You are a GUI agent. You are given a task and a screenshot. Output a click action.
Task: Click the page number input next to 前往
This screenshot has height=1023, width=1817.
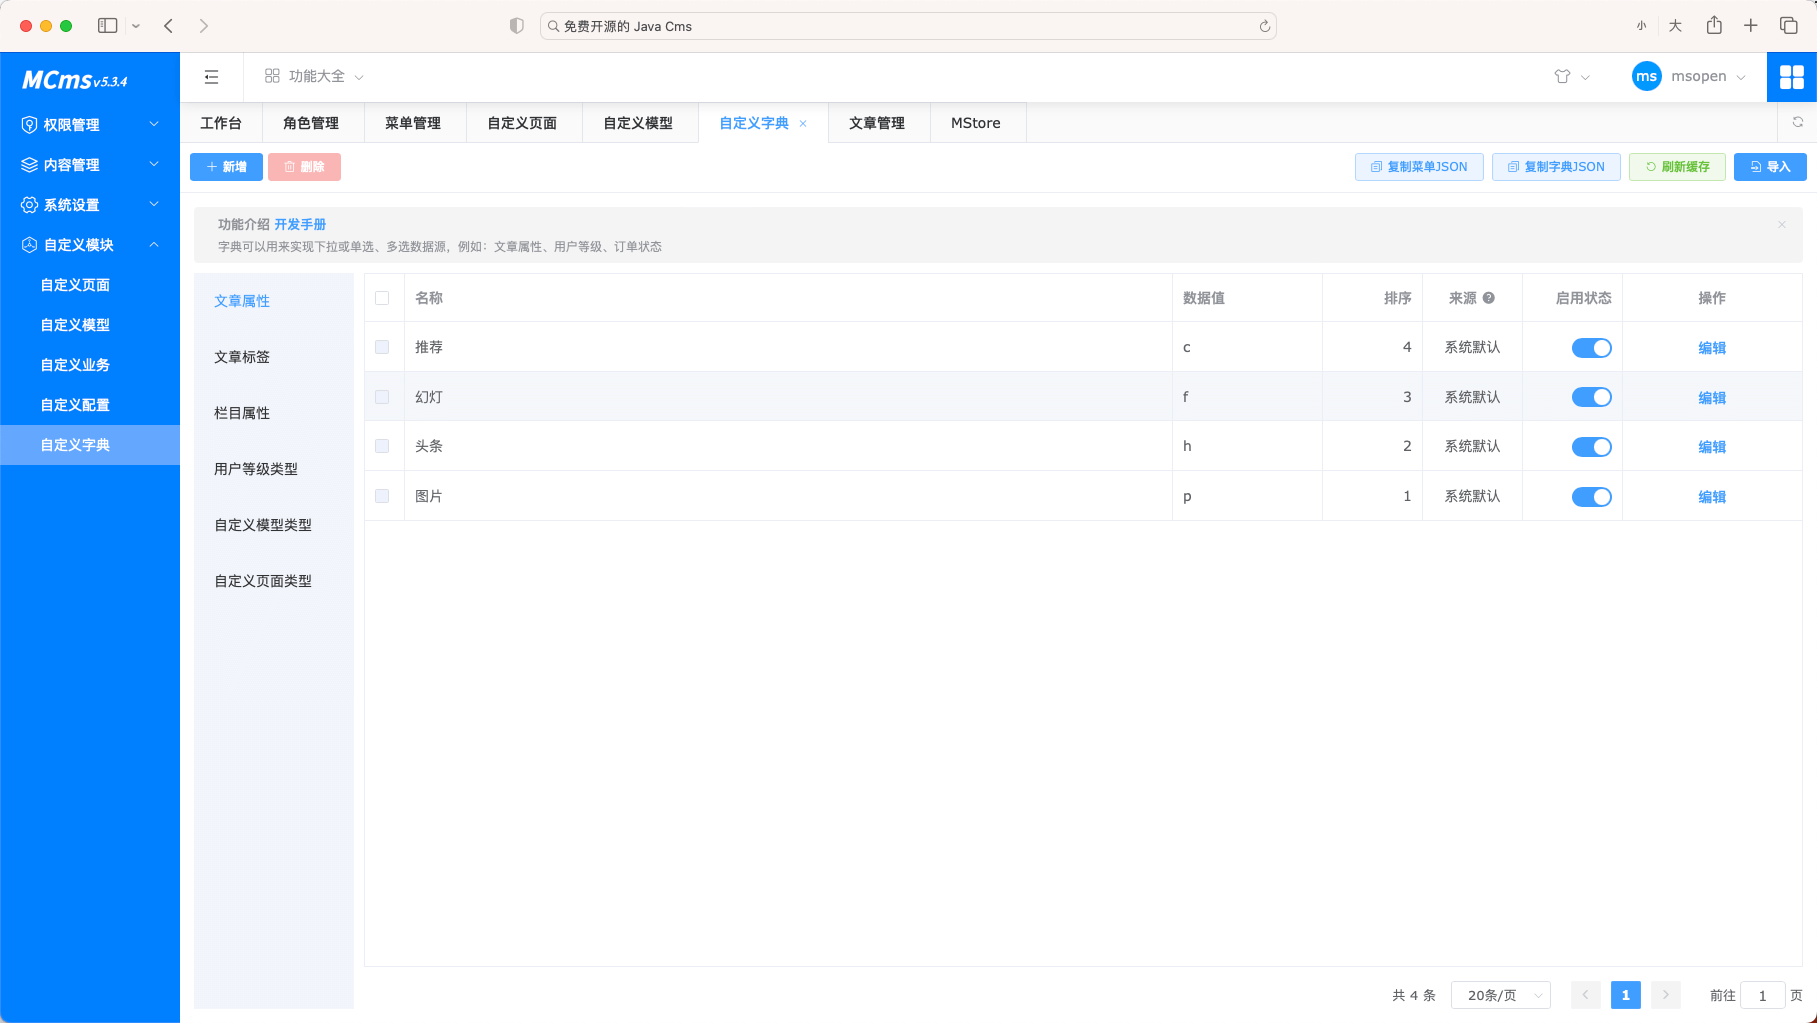click(1762, 994)
